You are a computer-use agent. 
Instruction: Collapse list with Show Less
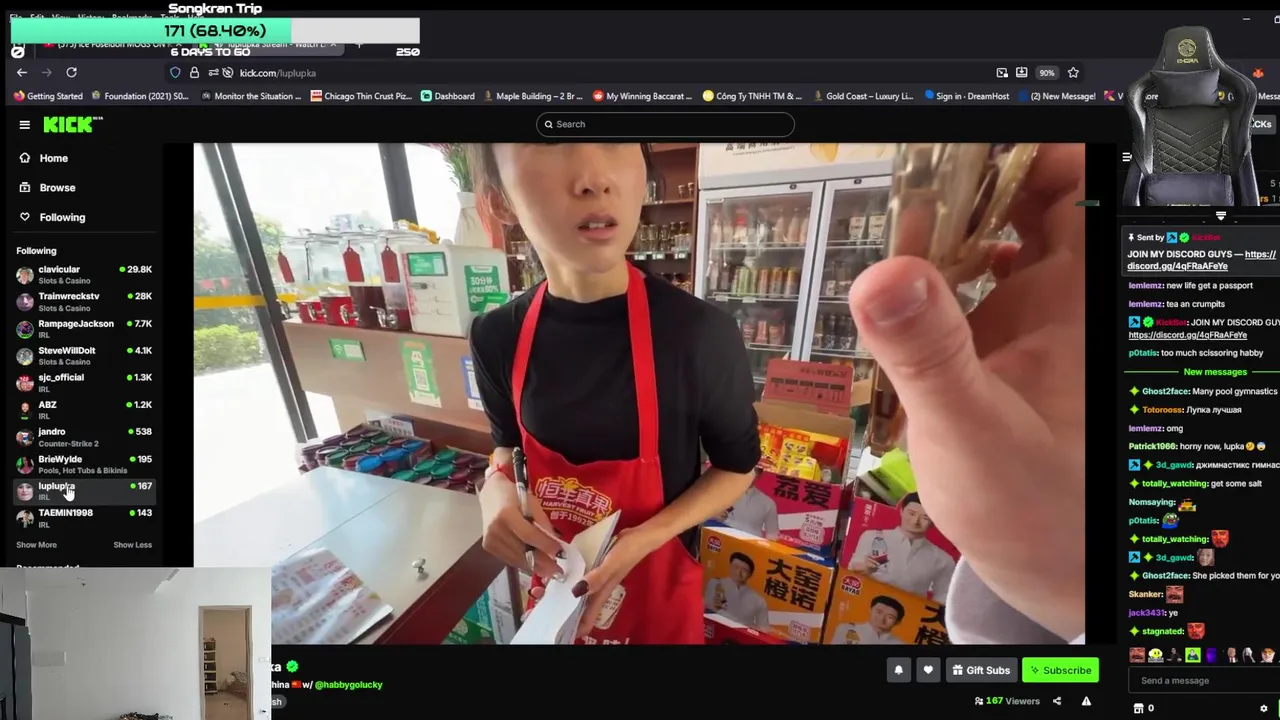pos(132,545)
